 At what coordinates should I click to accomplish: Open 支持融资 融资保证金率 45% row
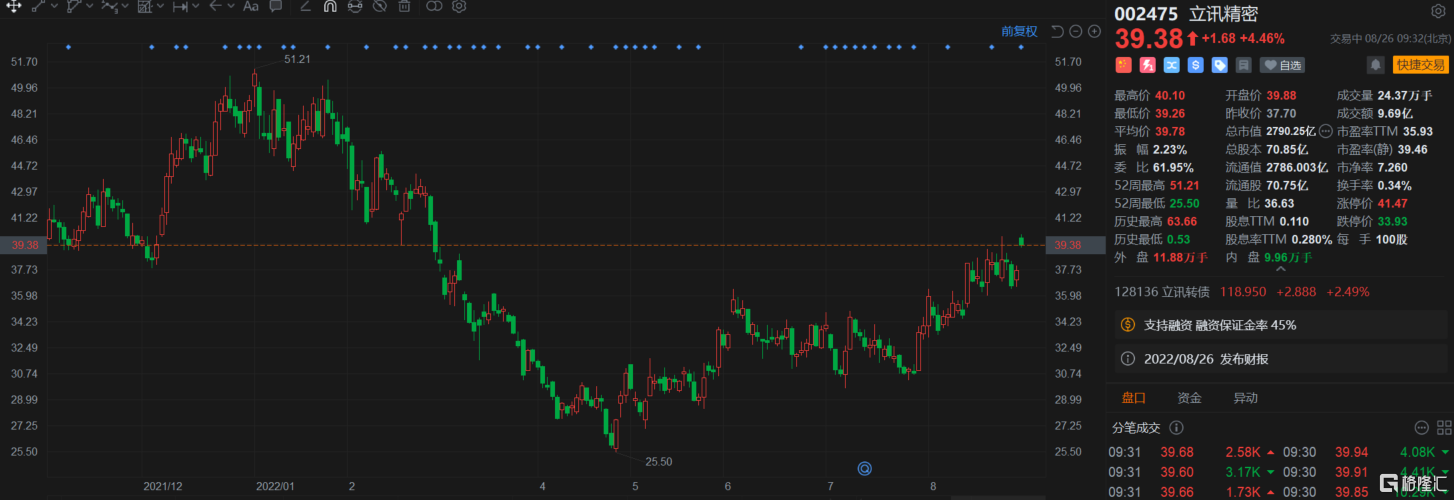(1280, 325)
